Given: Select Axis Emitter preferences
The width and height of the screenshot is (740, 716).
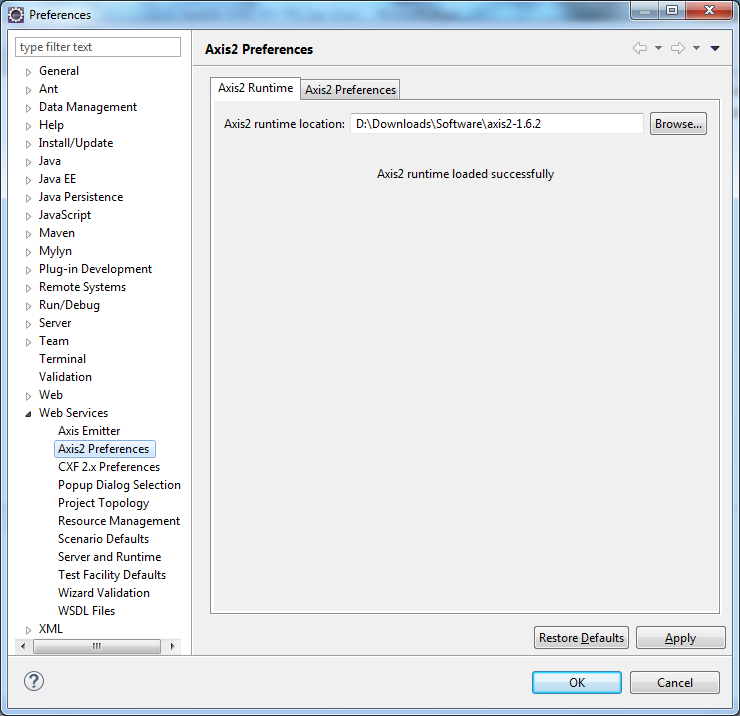Looking at the screenshot, I should 89,431.
